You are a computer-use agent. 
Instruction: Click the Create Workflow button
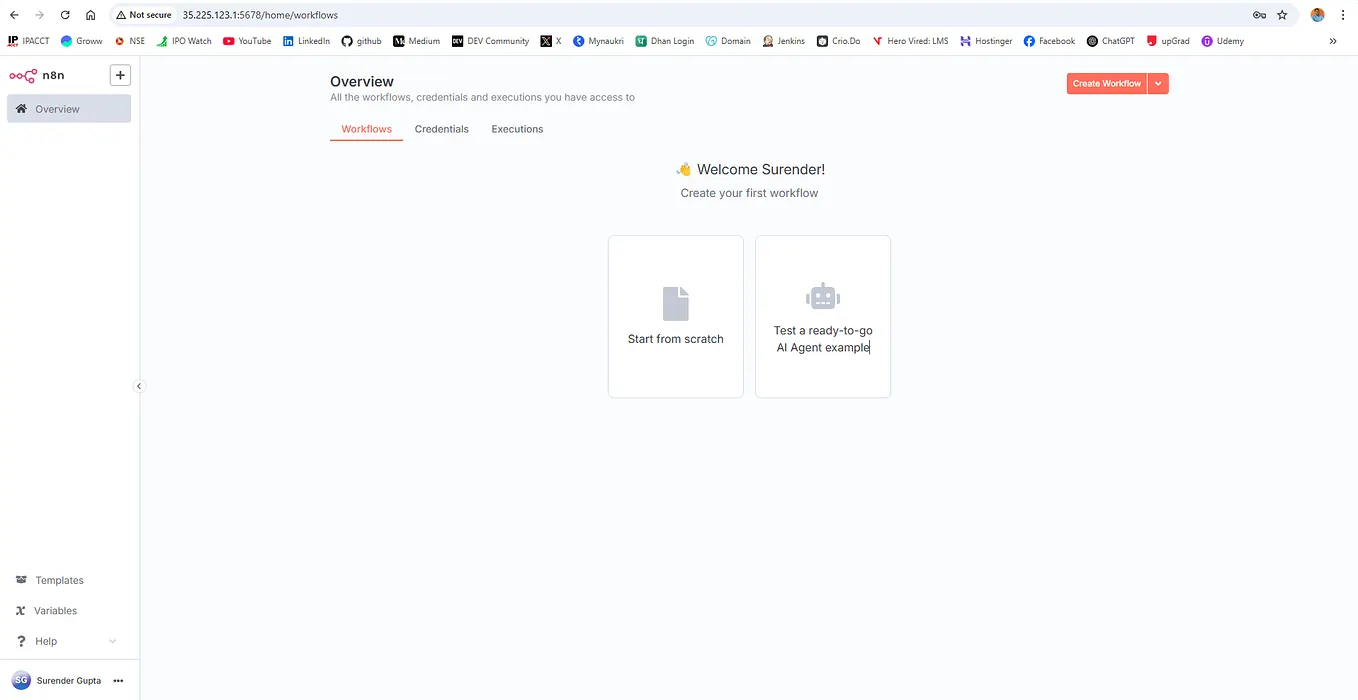coord(1106,83)
